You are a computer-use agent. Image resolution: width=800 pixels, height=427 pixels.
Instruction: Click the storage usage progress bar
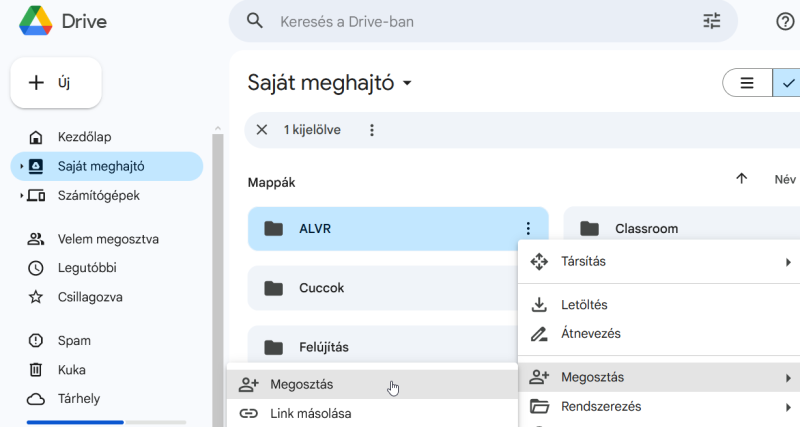click(106, 422)
